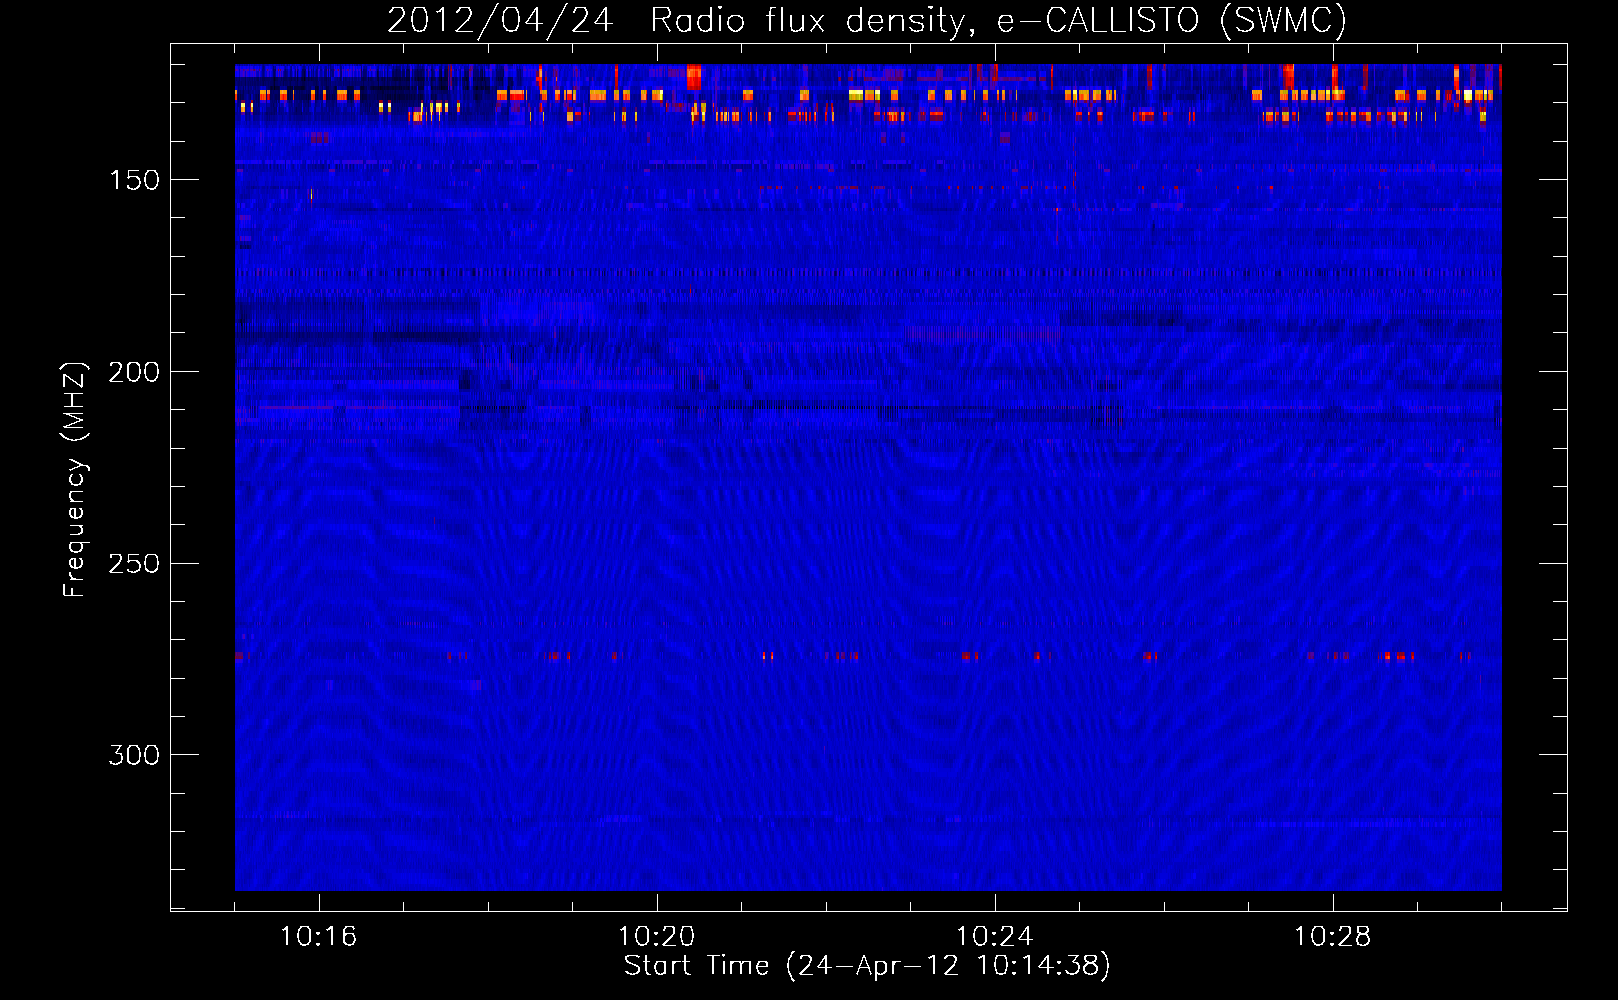
Task: Click the 300 frequency tick label
Action: tap(135, 755)
